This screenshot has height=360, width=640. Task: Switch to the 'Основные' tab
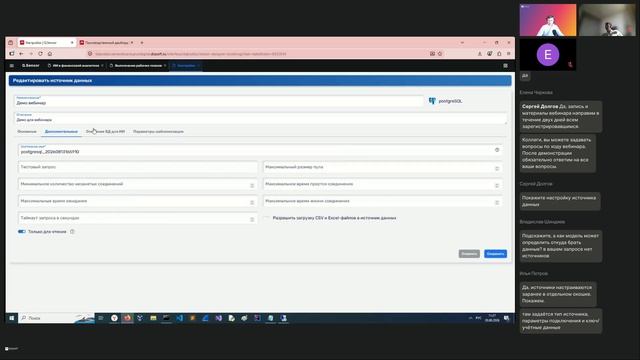tap(27, 131)
